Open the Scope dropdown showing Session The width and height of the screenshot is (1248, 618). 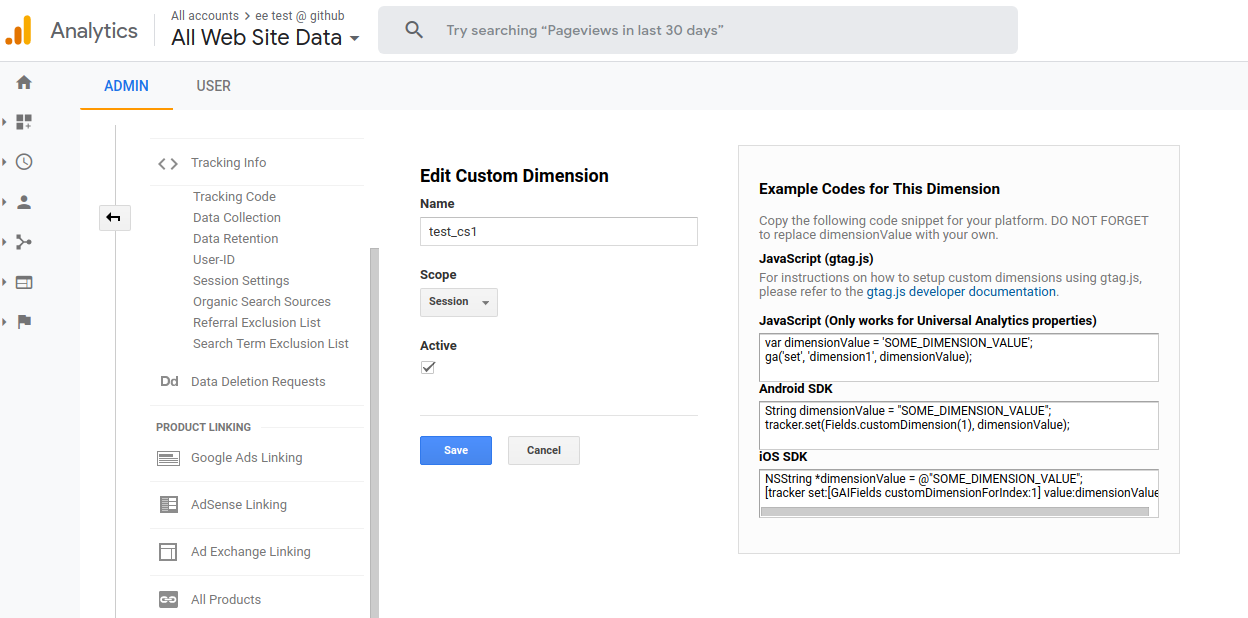pos(458,302)
